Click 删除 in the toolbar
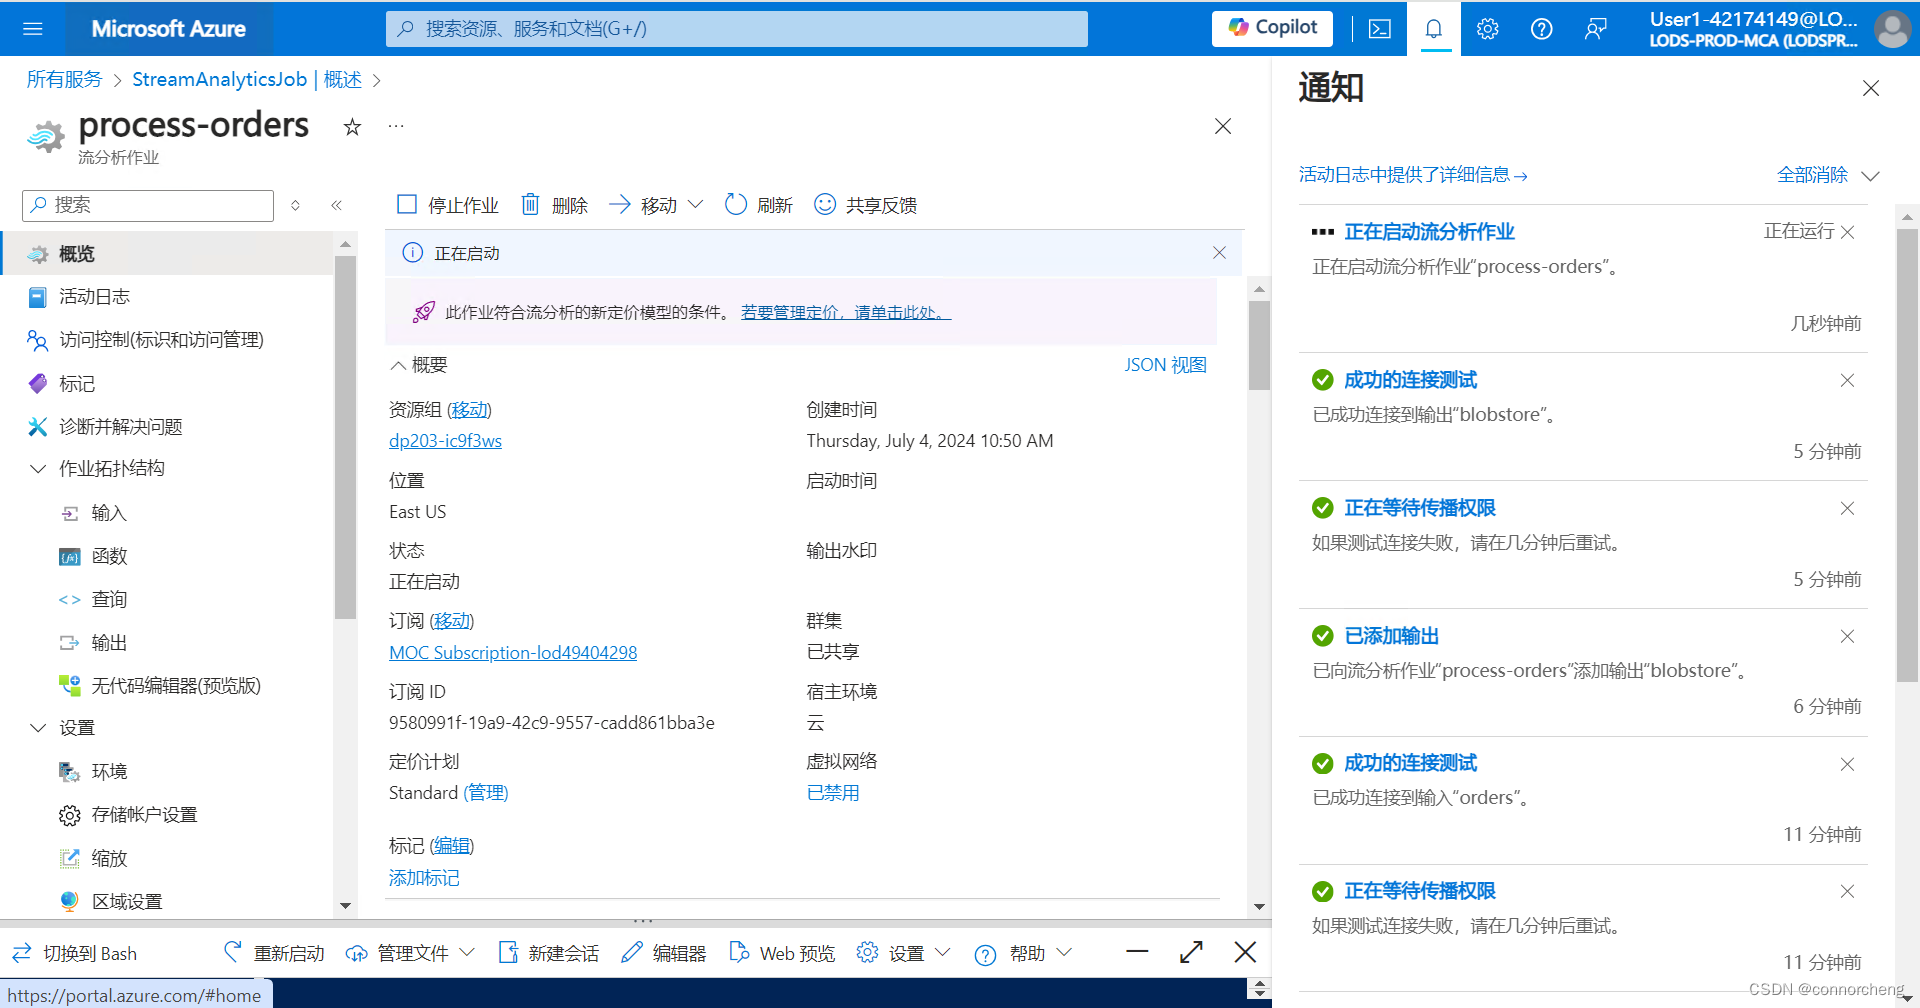The image size is (1920, 1008). pyautogui.click(x=554, y=205)
